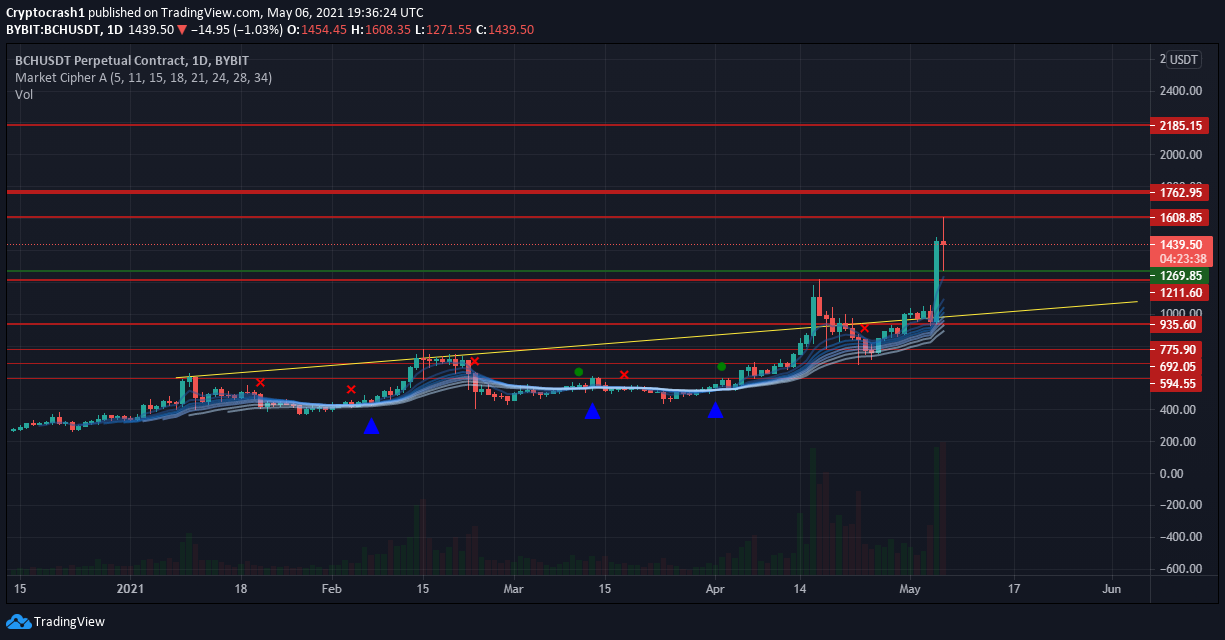Viewport: 1225px width, 640px height.
Task: Select the blue triangle signal near Feb
Action: [372, 425]
